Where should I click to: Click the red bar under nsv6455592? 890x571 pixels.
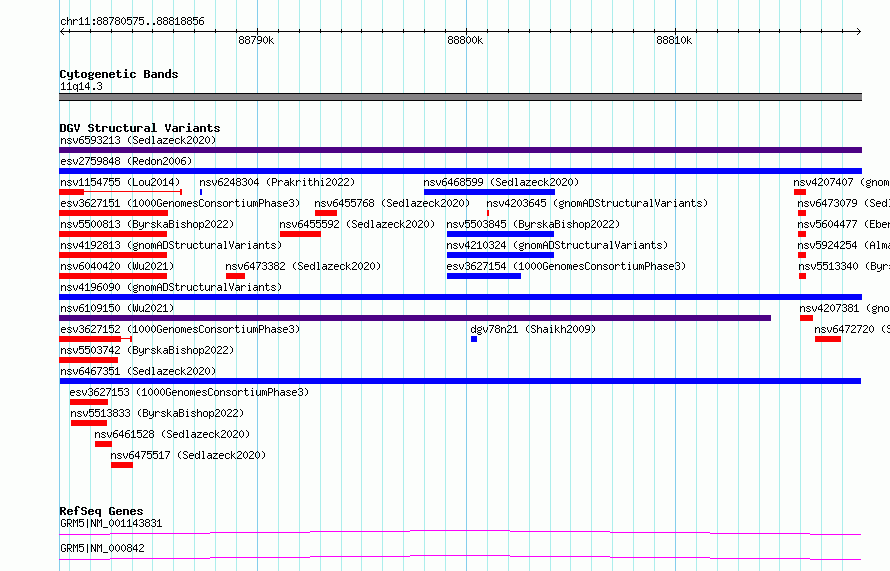(x=300, y=234)
